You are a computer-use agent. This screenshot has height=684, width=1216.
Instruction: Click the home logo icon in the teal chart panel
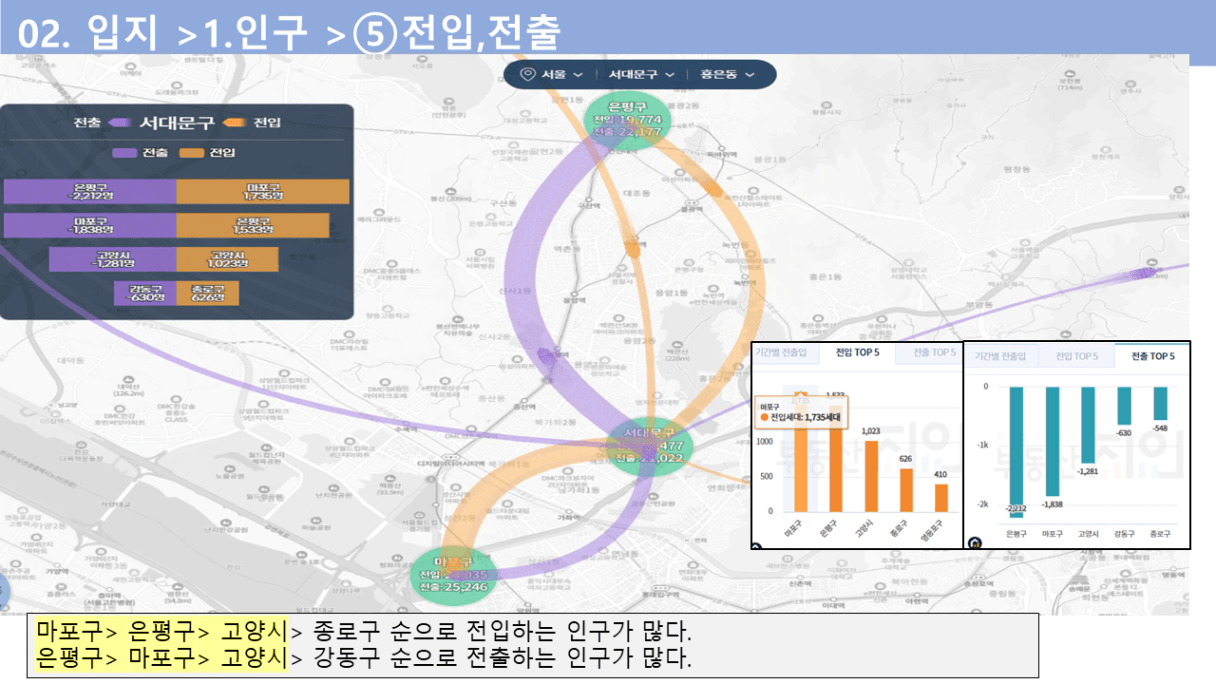click(x=975, y=543)
